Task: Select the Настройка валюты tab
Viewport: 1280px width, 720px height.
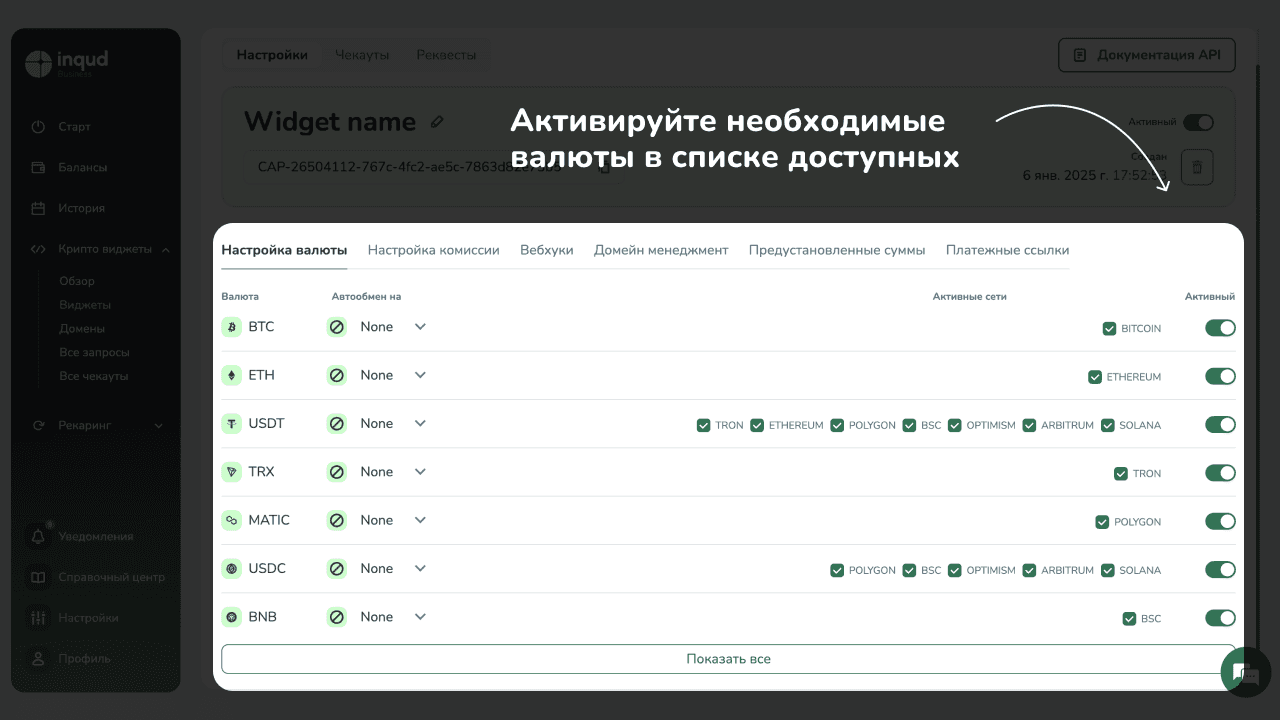Action: pos(284,250)
